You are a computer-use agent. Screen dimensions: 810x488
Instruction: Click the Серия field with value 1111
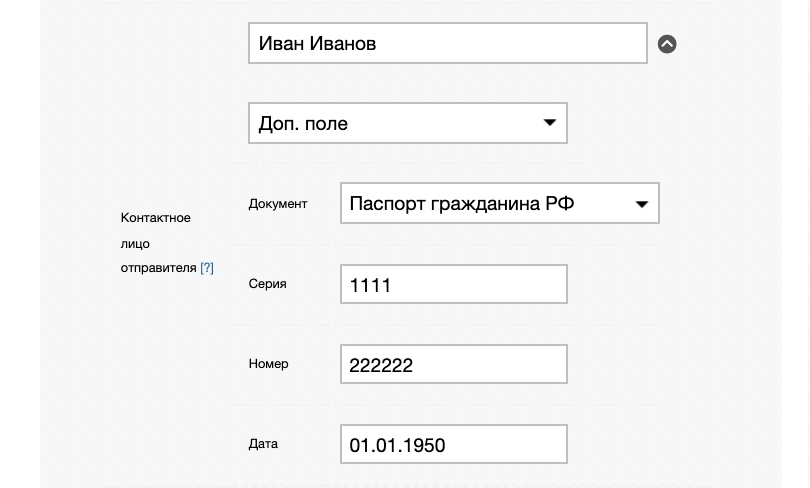pyautogui.click(x=453, y=285)
